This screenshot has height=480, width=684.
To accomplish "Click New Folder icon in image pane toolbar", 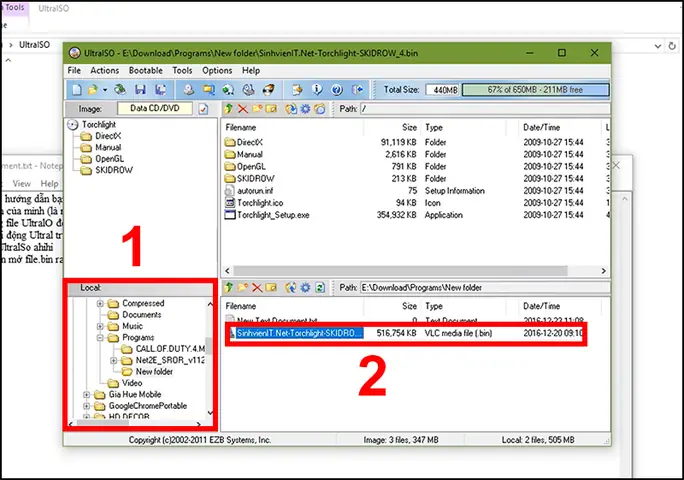I will tap(257, 109).
